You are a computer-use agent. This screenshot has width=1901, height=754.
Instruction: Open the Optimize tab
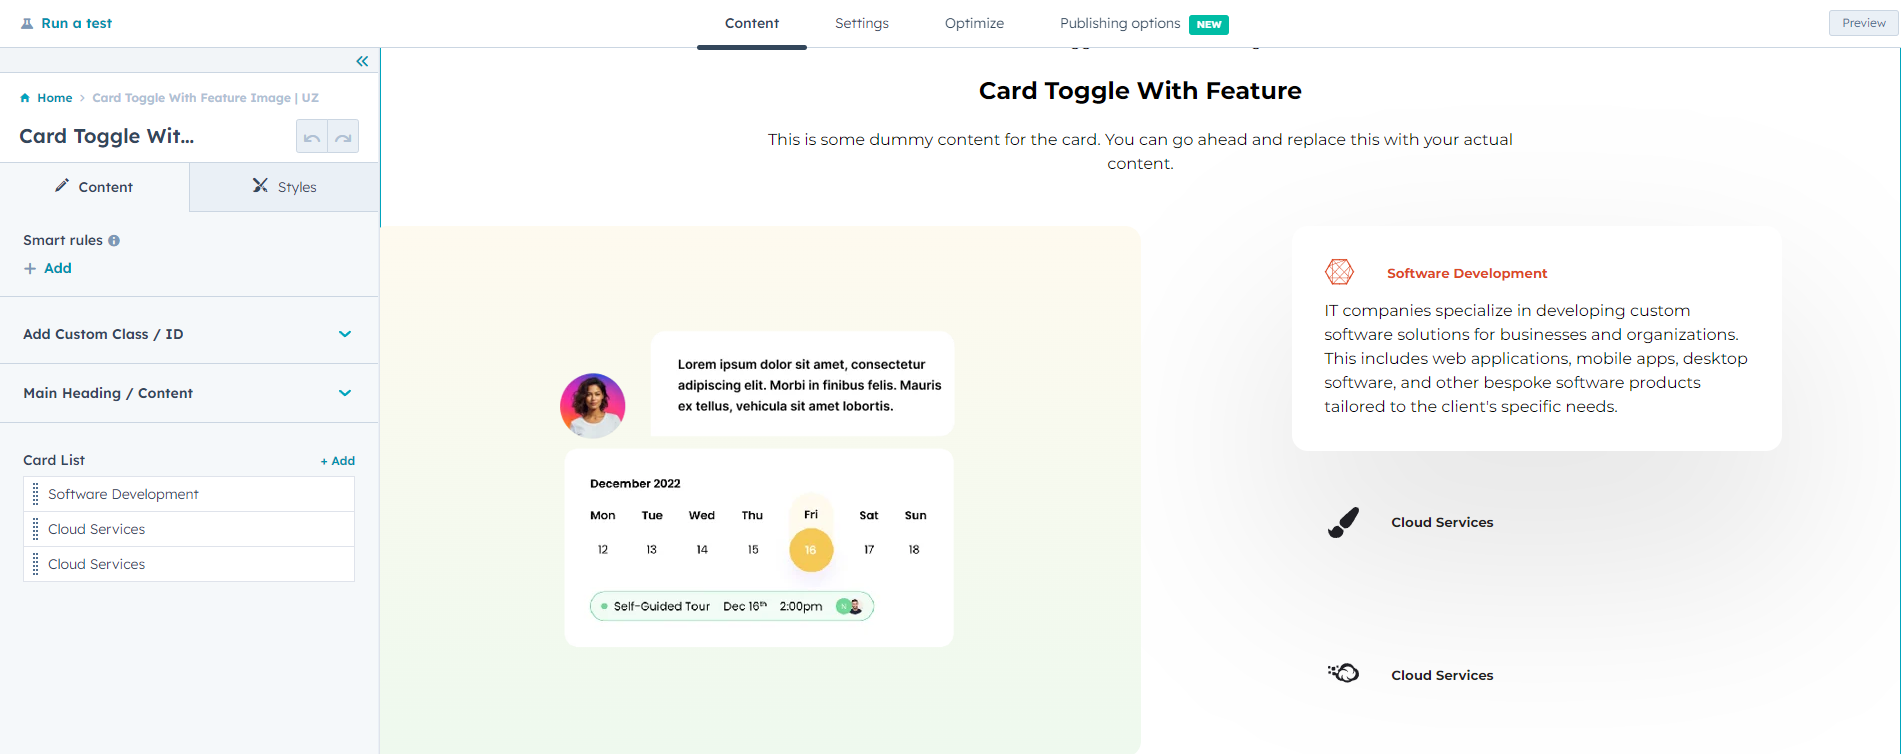click(974, 23)
